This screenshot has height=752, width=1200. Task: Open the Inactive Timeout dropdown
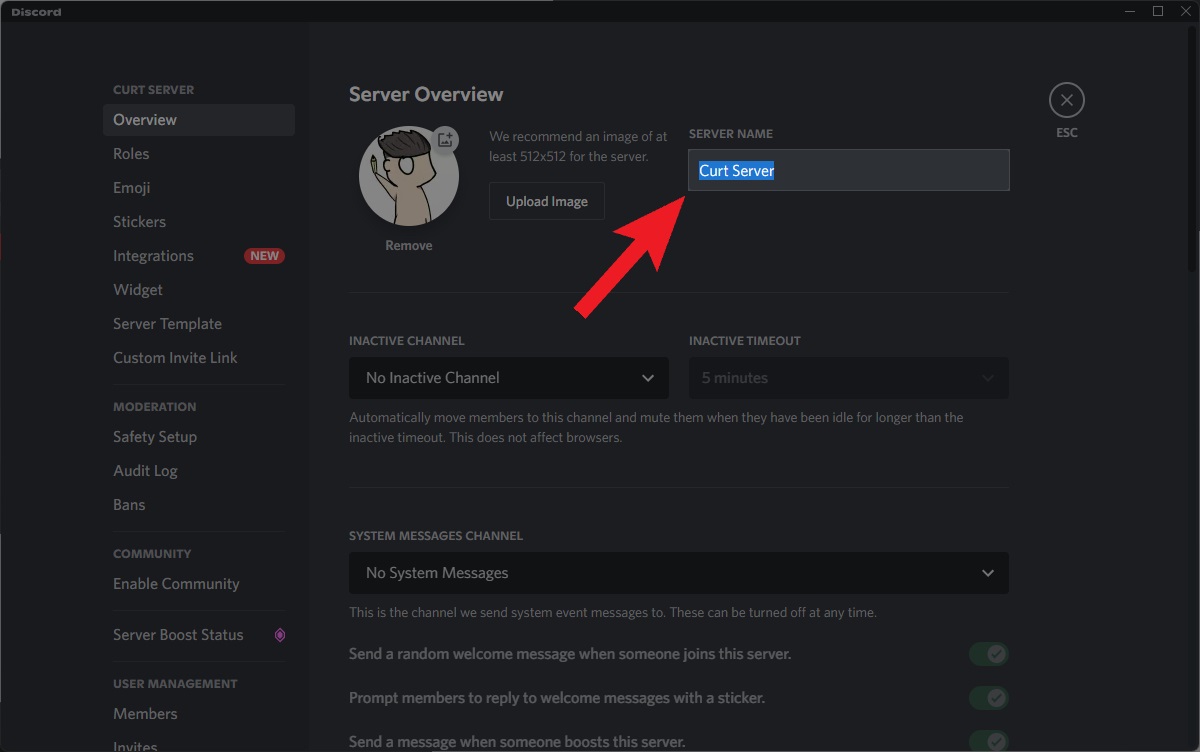(x=848, y=378)
